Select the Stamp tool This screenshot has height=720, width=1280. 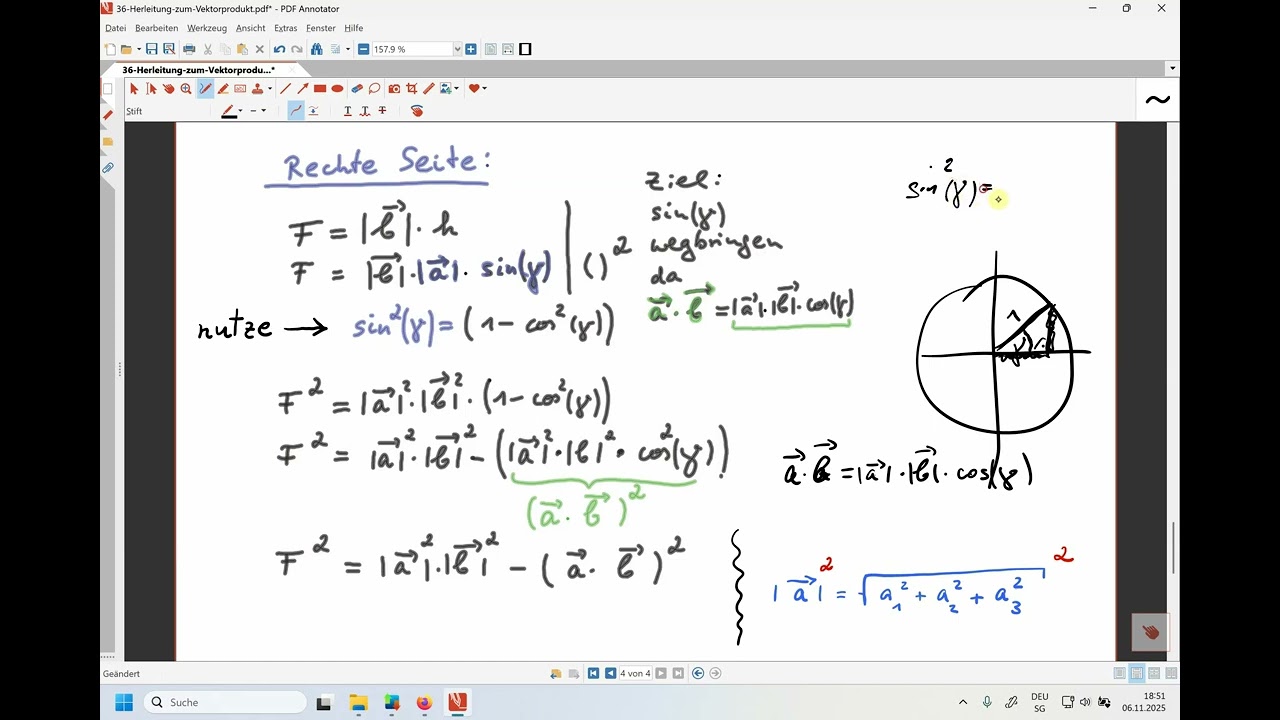tap(257, 88)
